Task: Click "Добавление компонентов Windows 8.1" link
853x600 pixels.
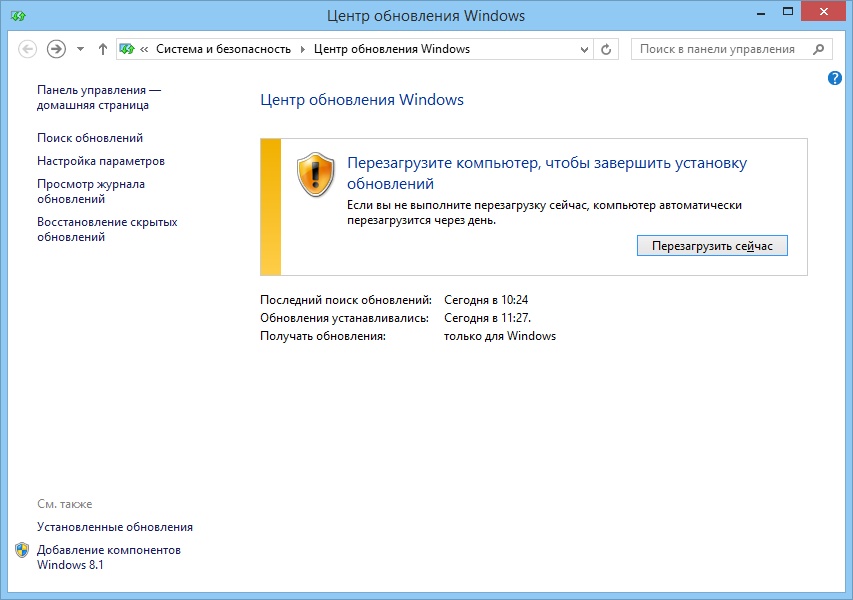Action: pos(109,557)
